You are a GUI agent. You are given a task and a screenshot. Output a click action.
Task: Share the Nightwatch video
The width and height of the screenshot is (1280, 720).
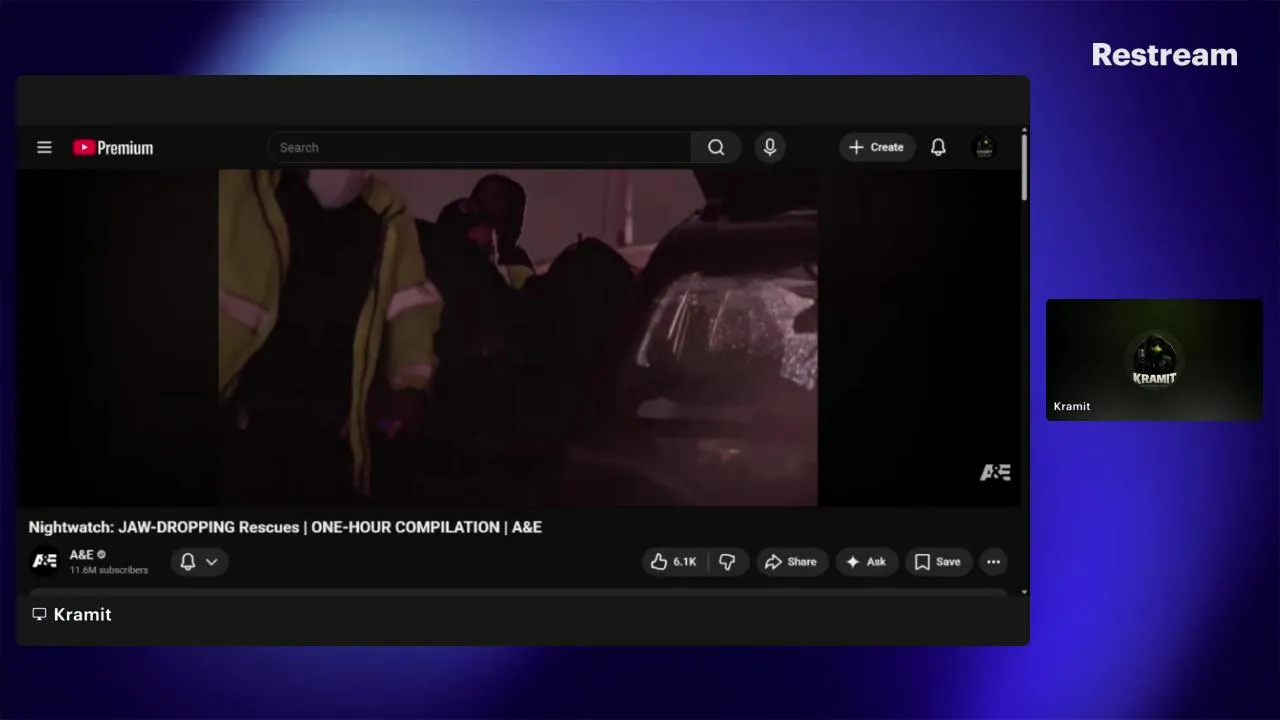tap(791, 562)
